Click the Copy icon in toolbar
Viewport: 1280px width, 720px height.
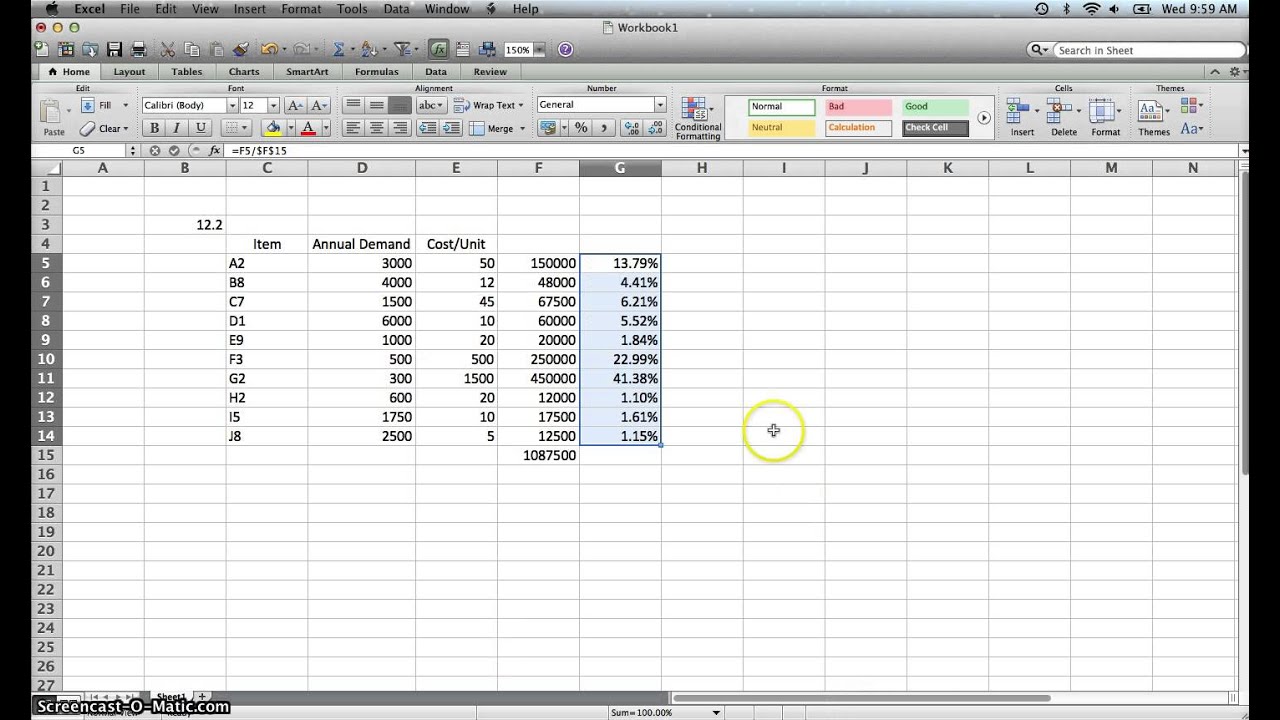click(x=191, y=49)
